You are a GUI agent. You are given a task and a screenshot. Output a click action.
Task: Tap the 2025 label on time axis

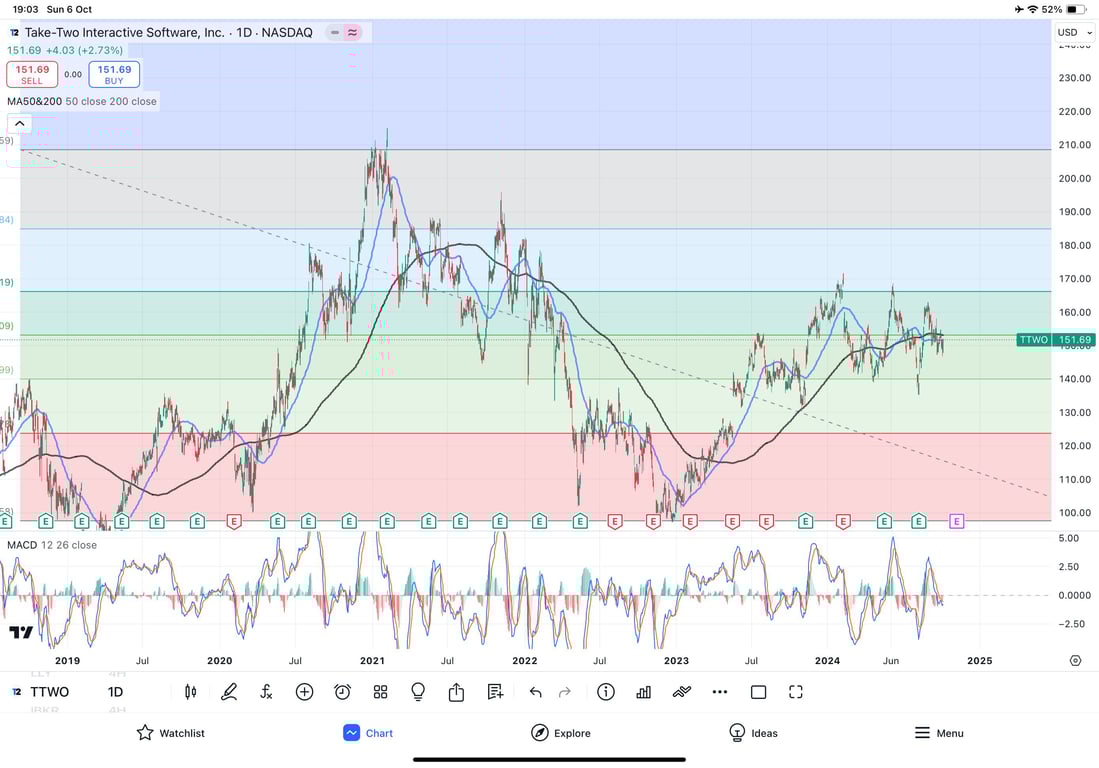tap(980, 661)
